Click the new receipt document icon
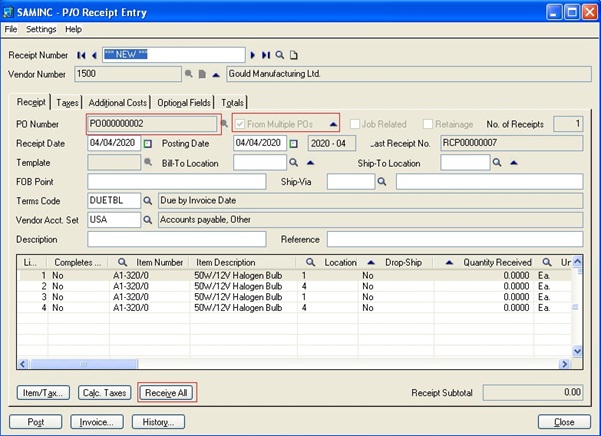 [x=294, y=55]
